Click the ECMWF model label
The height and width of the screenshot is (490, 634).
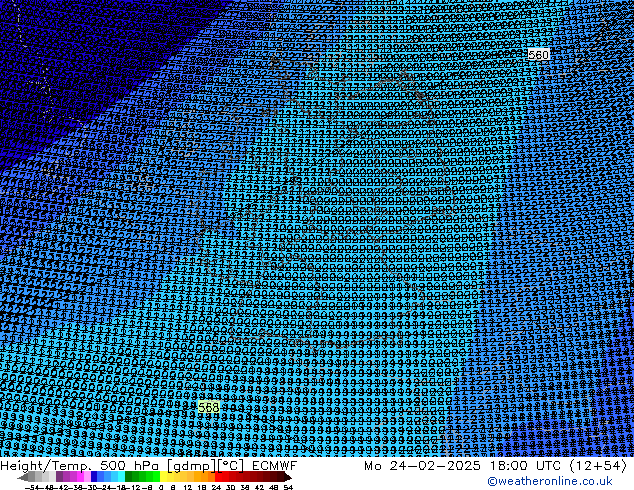click(x=274, y=466)
